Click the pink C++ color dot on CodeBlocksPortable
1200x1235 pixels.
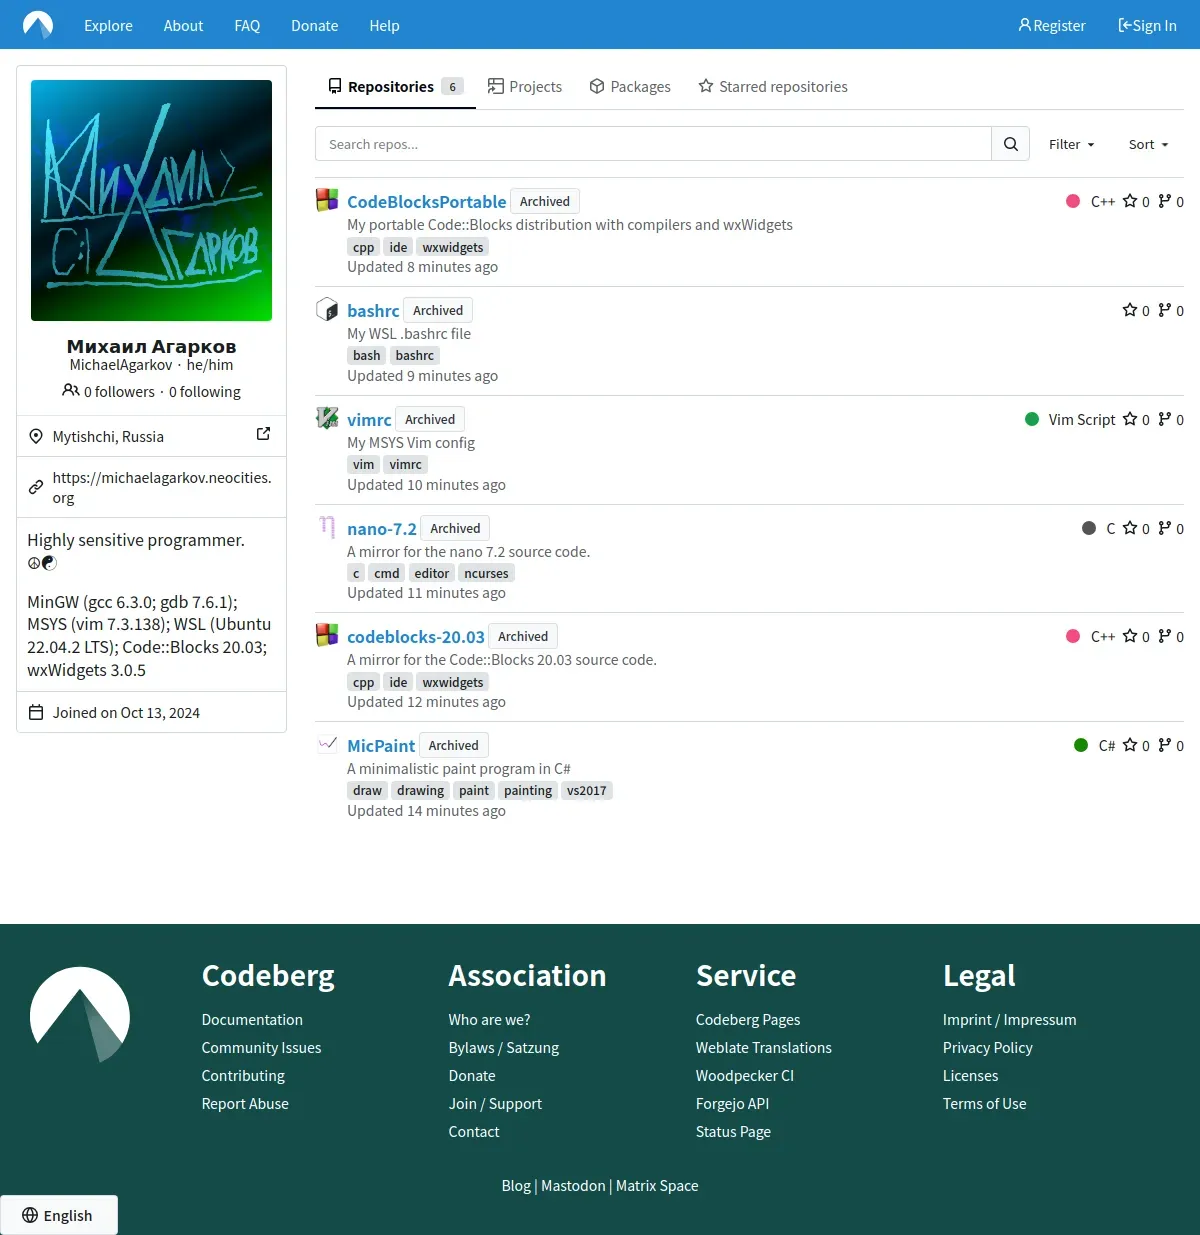point(1073,201)
